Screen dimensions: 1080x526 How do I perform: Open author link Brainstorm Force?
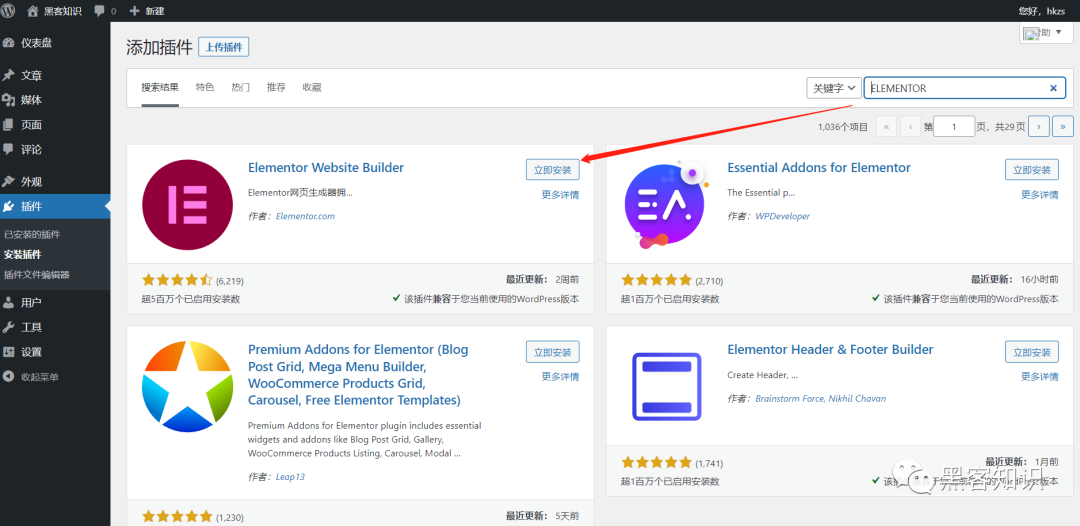788,398
